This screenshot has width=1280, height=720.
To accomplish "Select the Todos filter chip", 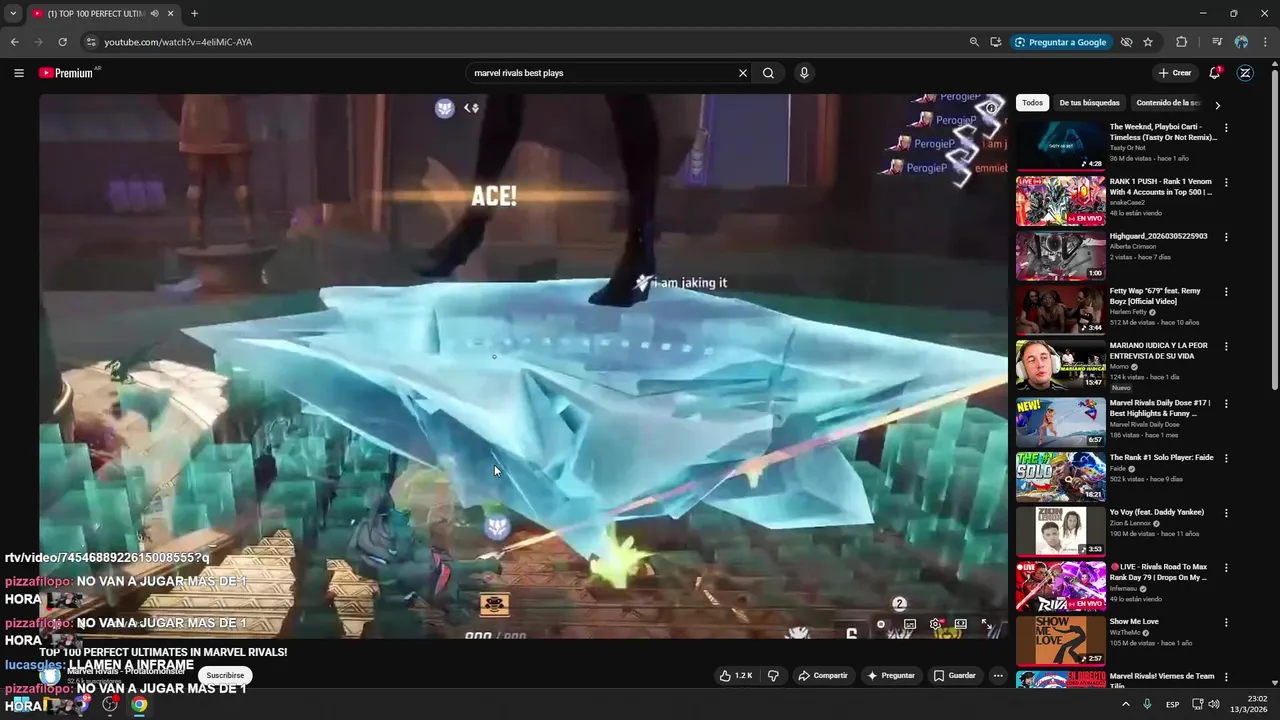I will coord(1032,103).
